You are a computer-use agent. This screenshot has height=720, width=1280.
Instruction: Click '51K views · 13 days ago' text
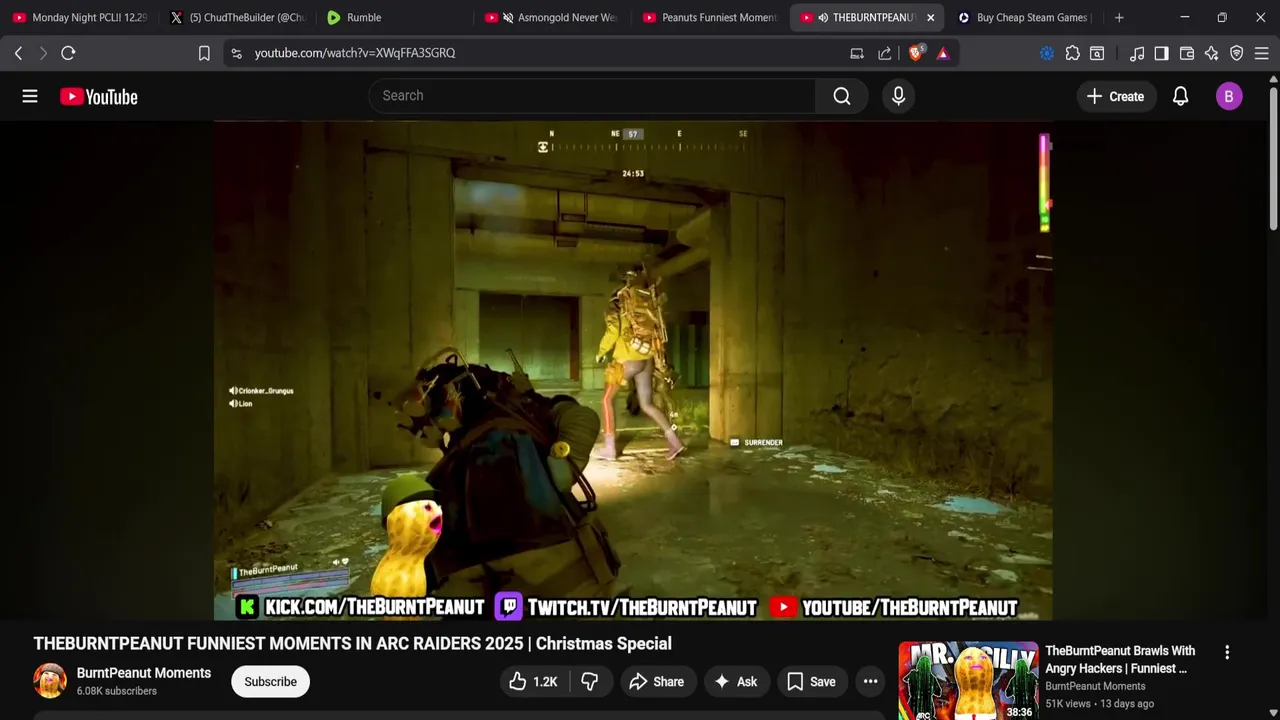pyautogui.click(x=1100, y=704)
